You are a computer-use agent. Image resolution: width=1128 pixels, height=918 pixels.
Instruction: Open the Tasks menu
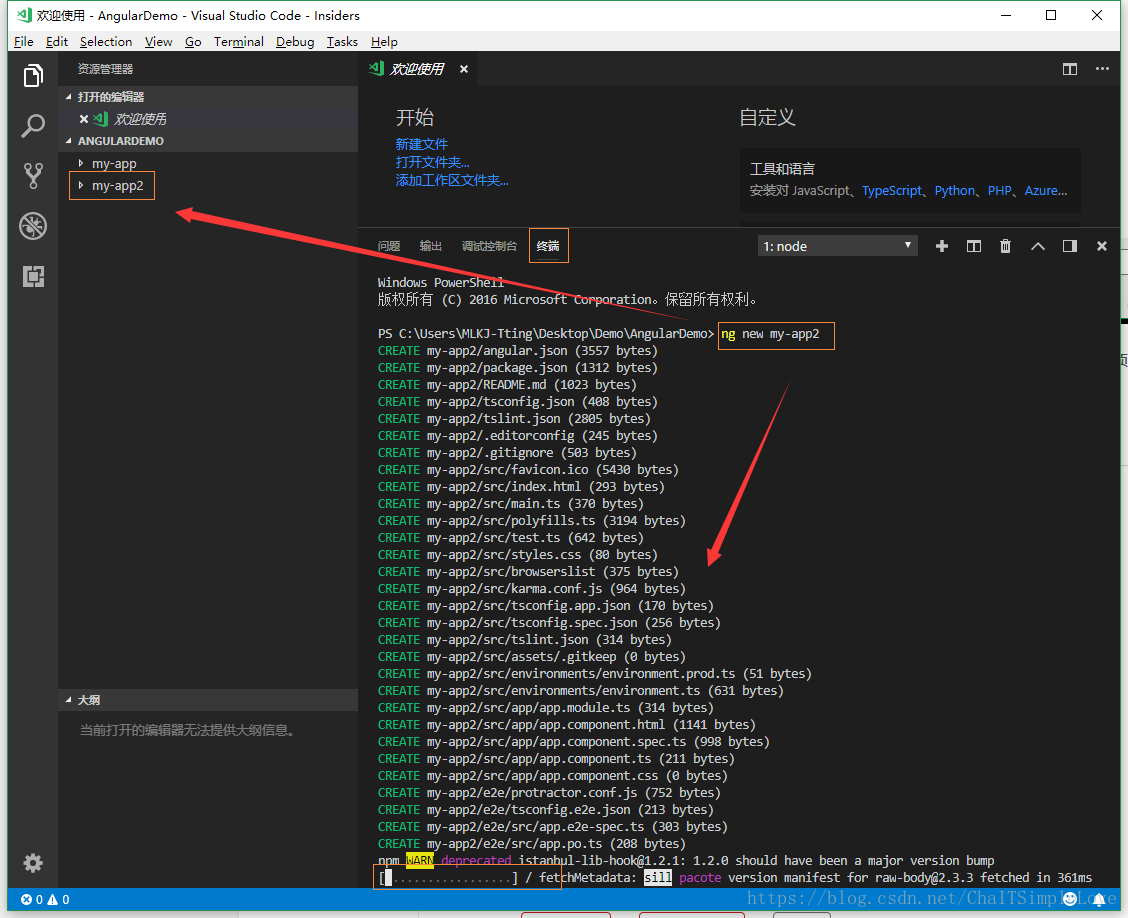click(x=342, y=42)
